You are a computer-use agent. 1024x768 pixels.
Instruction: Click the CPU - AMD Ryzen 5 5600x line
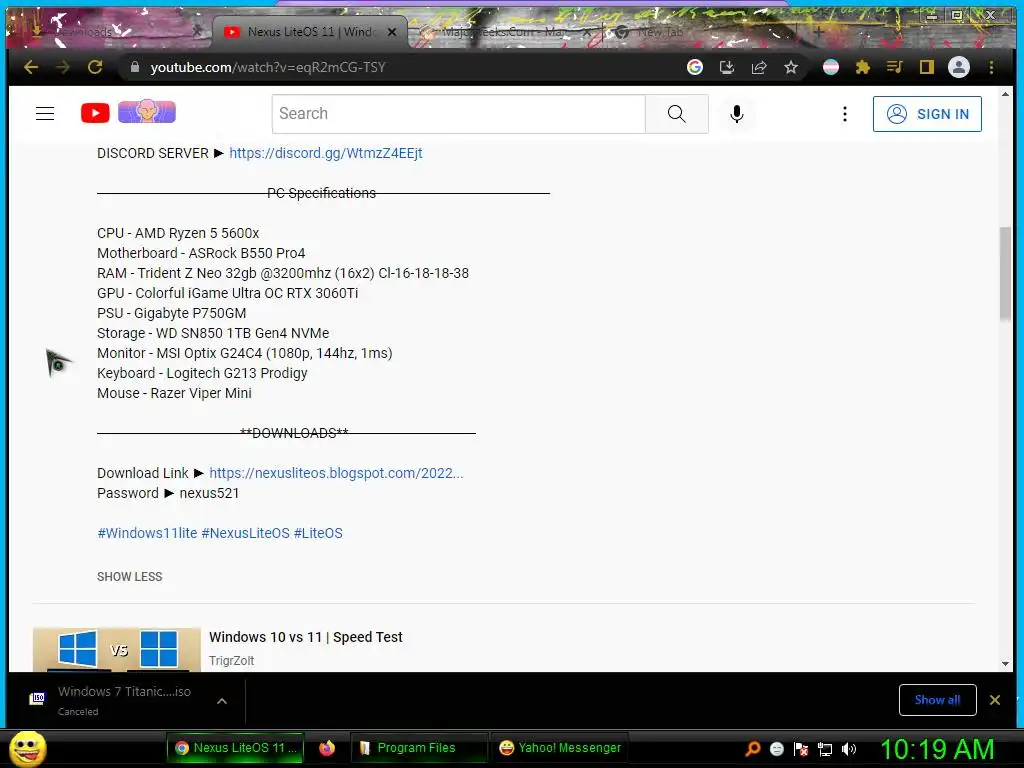coord(178,233)
